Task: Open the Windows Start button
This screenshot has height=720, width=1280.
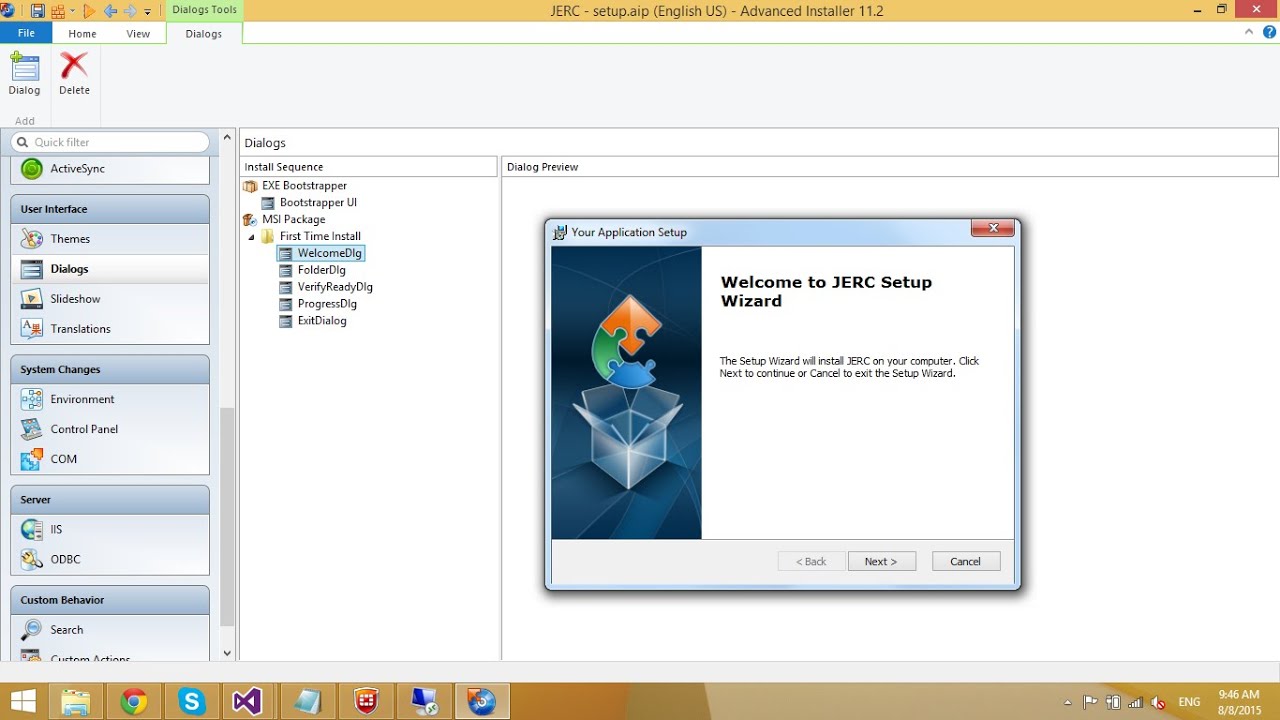Action: click(24, 701)
